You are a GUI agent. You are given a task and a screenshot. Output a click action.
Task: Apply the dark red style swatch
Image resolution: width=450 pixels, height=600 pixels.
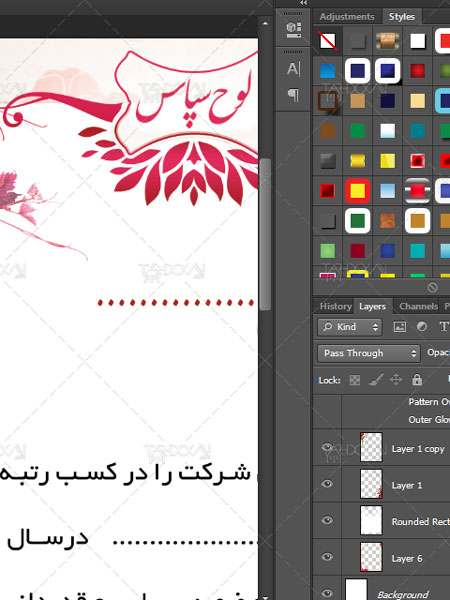pyautogui.click(x=357, y=251)
